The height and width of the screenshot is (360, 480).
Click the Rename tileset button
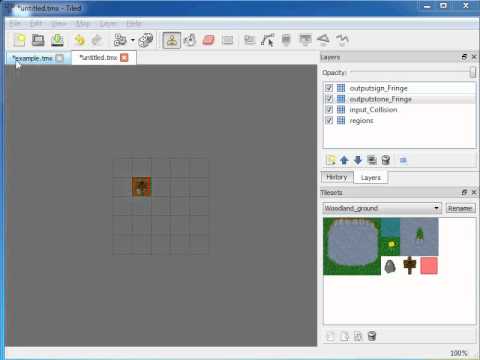point(460,208)
